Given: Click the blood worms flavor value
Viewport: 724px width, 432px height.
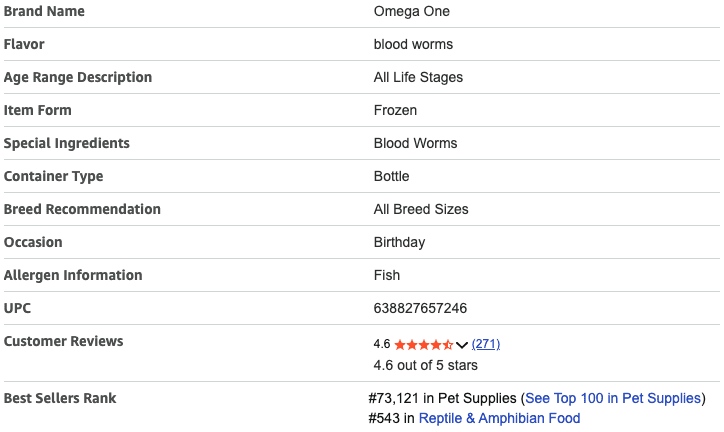Looking at the screenshot, I should [x=413, y=44].
